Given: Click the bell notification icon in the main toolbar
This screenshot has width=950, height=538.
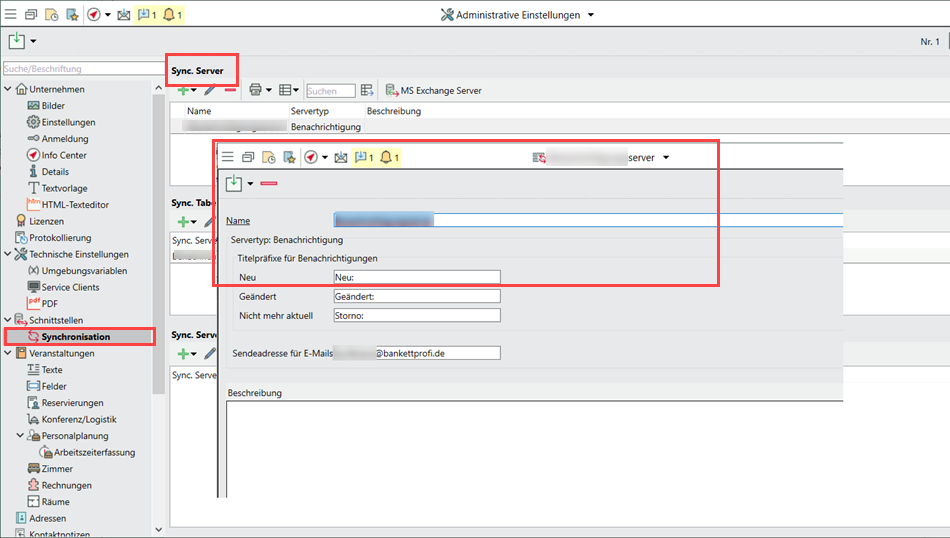Looking at the screenshot, I should click(169, 15).
